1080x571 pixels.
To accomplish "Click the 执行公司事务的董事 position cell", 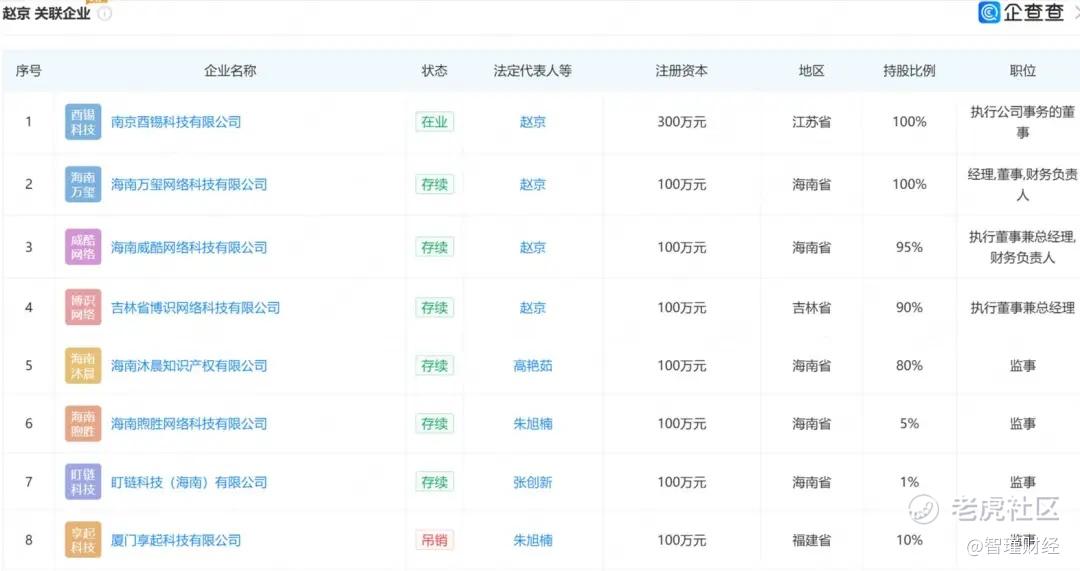I will [1023, 122].
